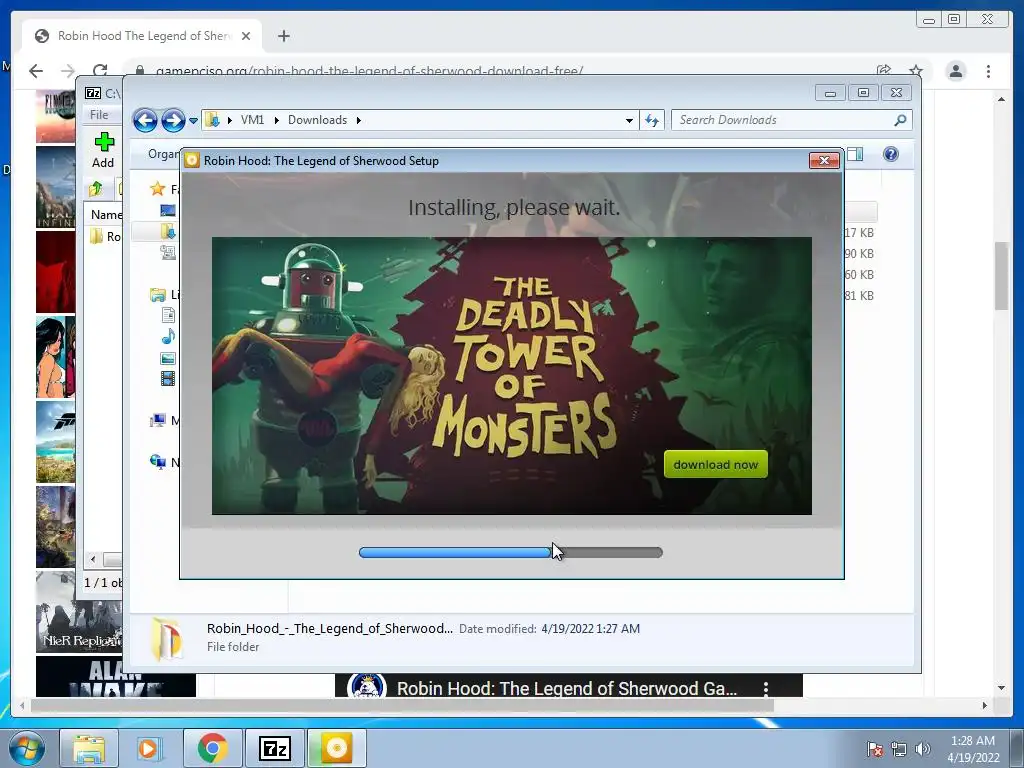Select Downloads in Explorer address breadcrumb
Image resolution: width=1024 pixels, height=768 pixels.
pyautogui.click(x=317, y=120)
